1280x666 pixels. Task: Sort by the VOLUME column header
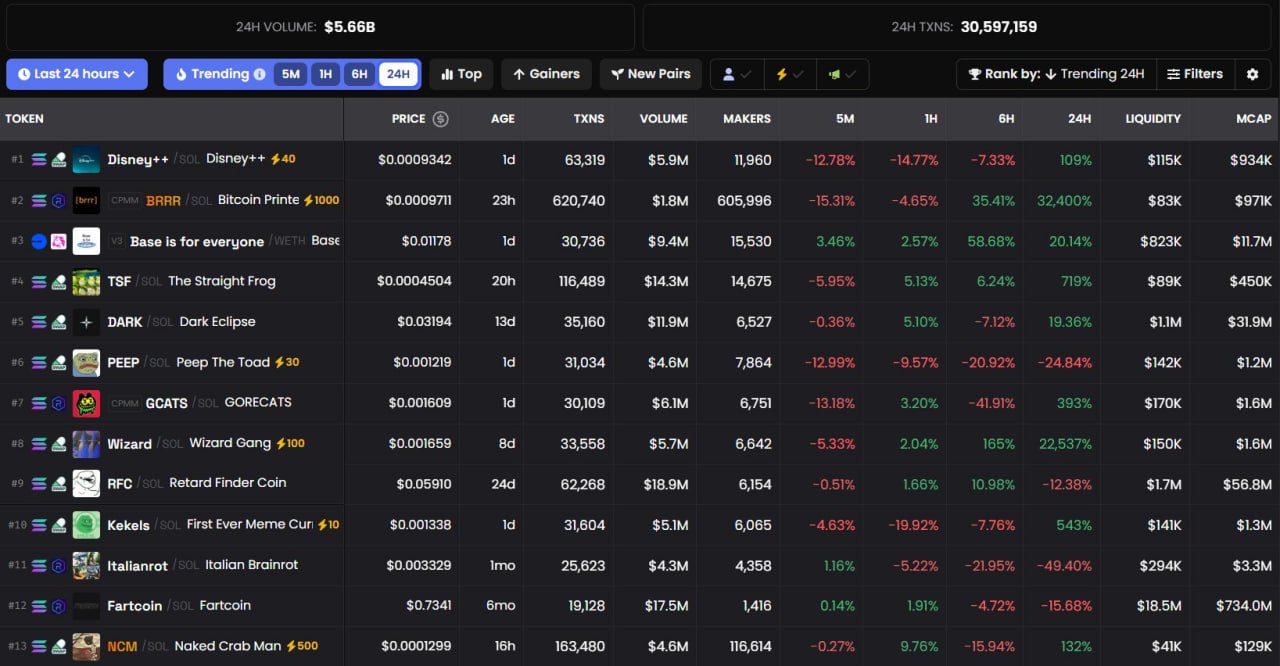(664, 119)
